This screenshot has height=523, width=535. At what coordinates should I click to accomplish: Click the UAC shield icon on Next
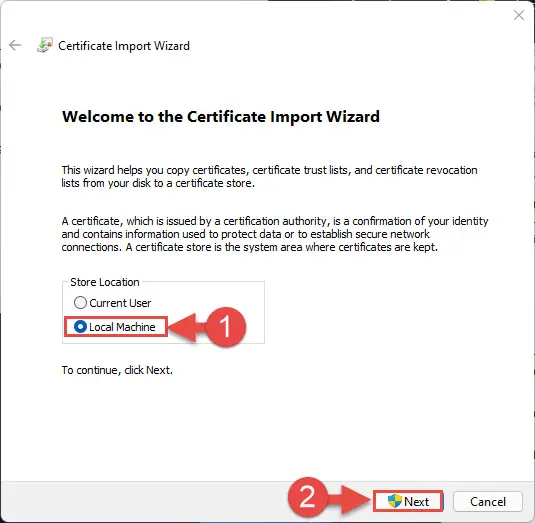(394, 501)
